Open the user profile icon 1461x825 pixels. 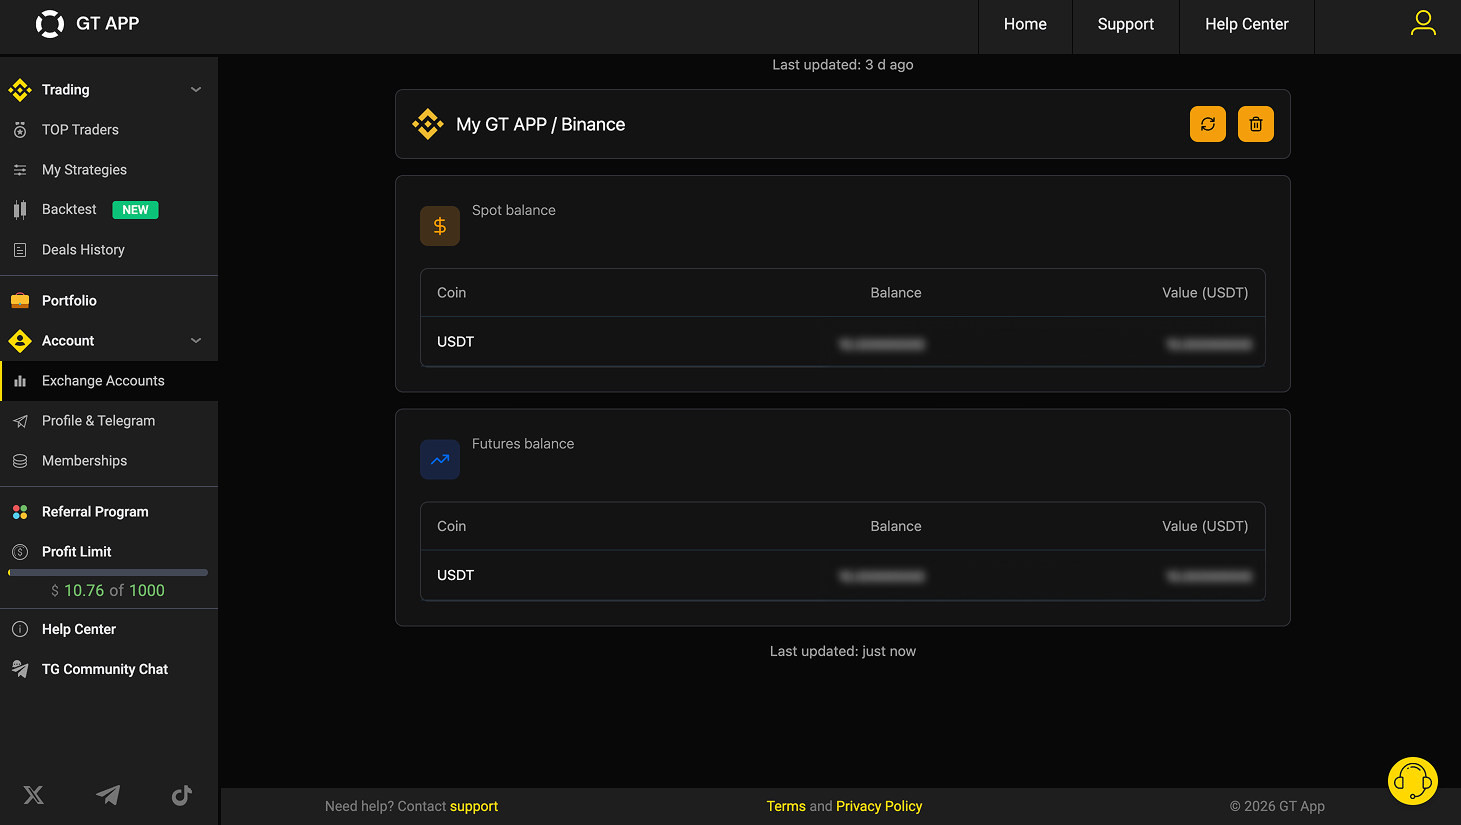point(1422,23)
